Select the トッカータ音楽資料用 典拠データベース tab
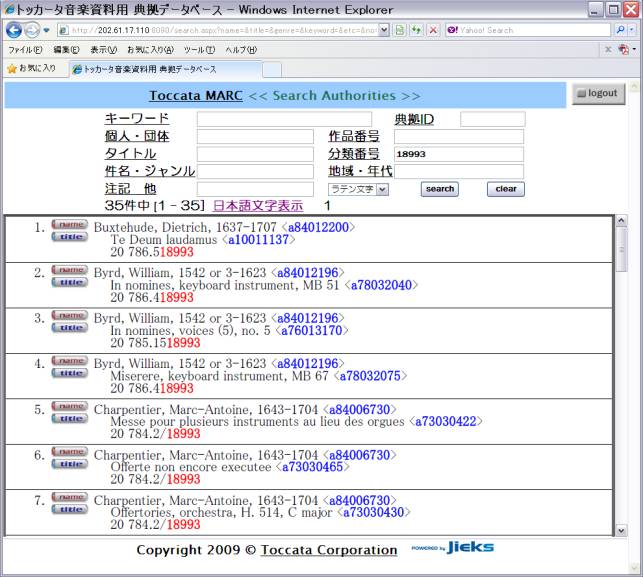Viewport: 643px width, 577px height. coord(164,69)
